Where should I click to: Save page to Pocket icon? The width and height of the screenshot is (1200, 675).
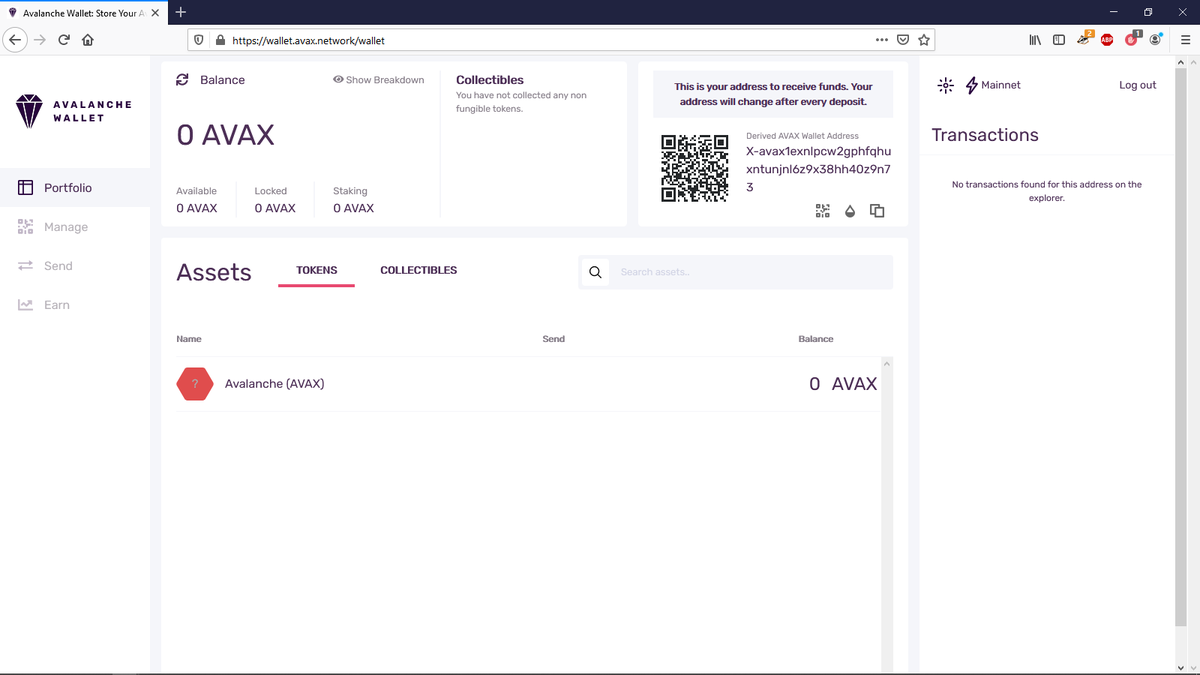(903, 41)
